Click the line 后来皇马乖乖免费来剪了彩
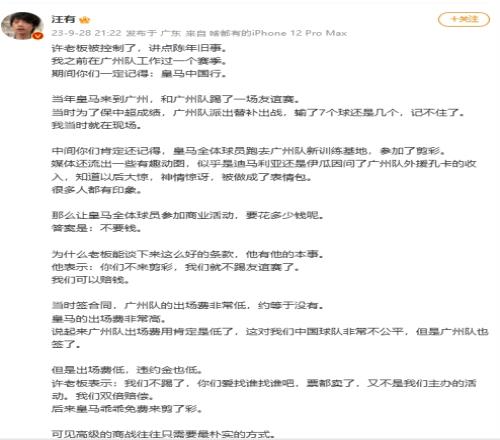The width and height of the screenshot is (500, 440). coord(127,408)
